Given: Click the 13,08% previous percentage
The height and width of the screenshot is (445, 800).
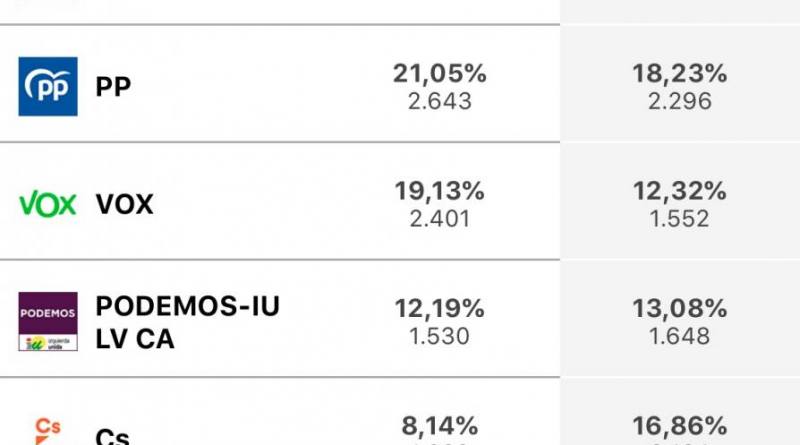Looking at the screenshot, I should click(x=679, y=309).
